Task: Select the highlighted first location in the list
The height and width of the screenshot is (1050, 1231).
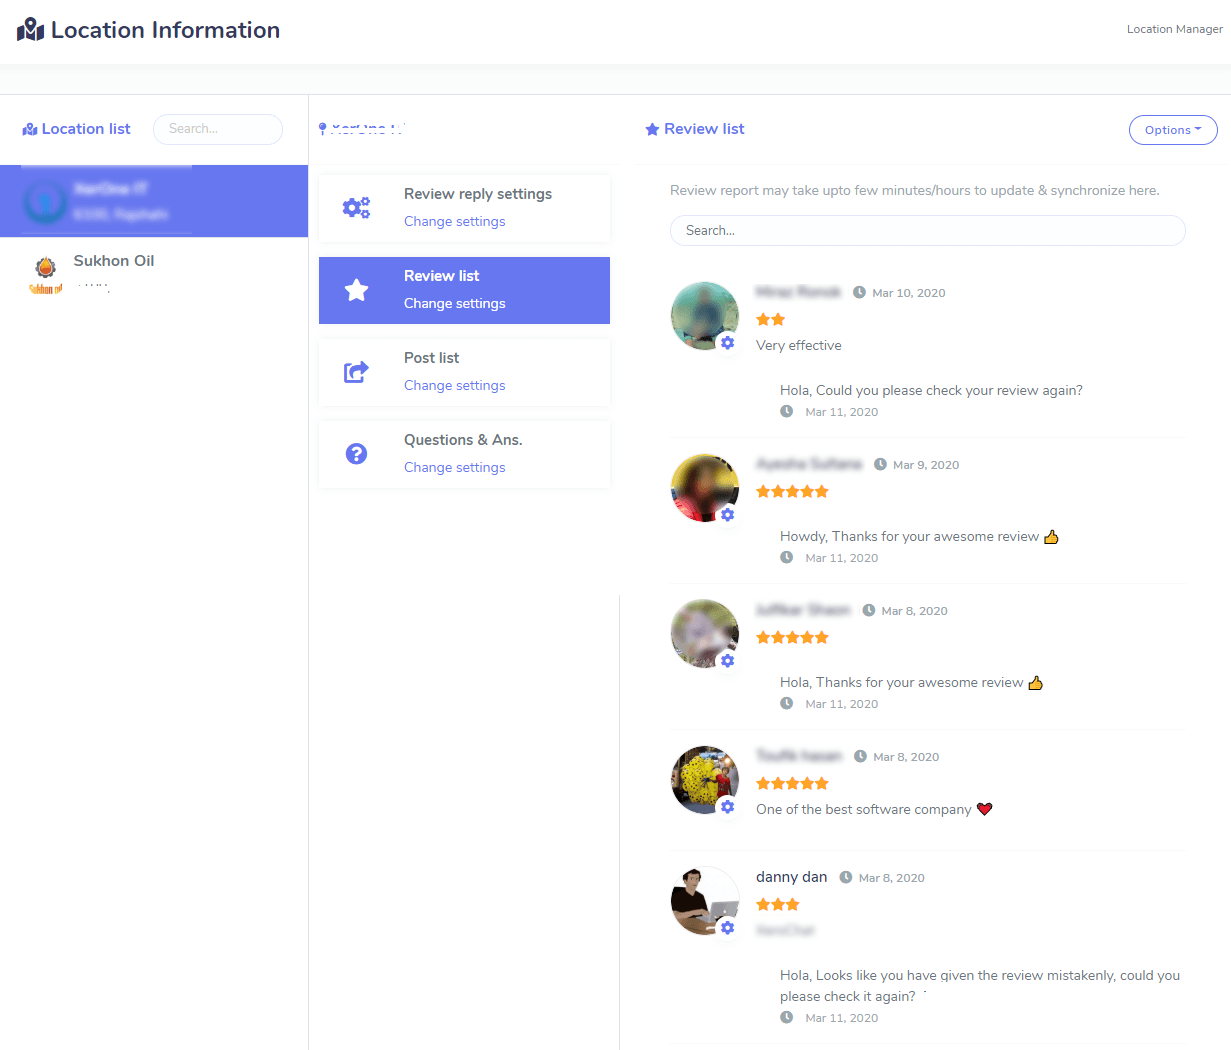Action: tap(153, 201)
